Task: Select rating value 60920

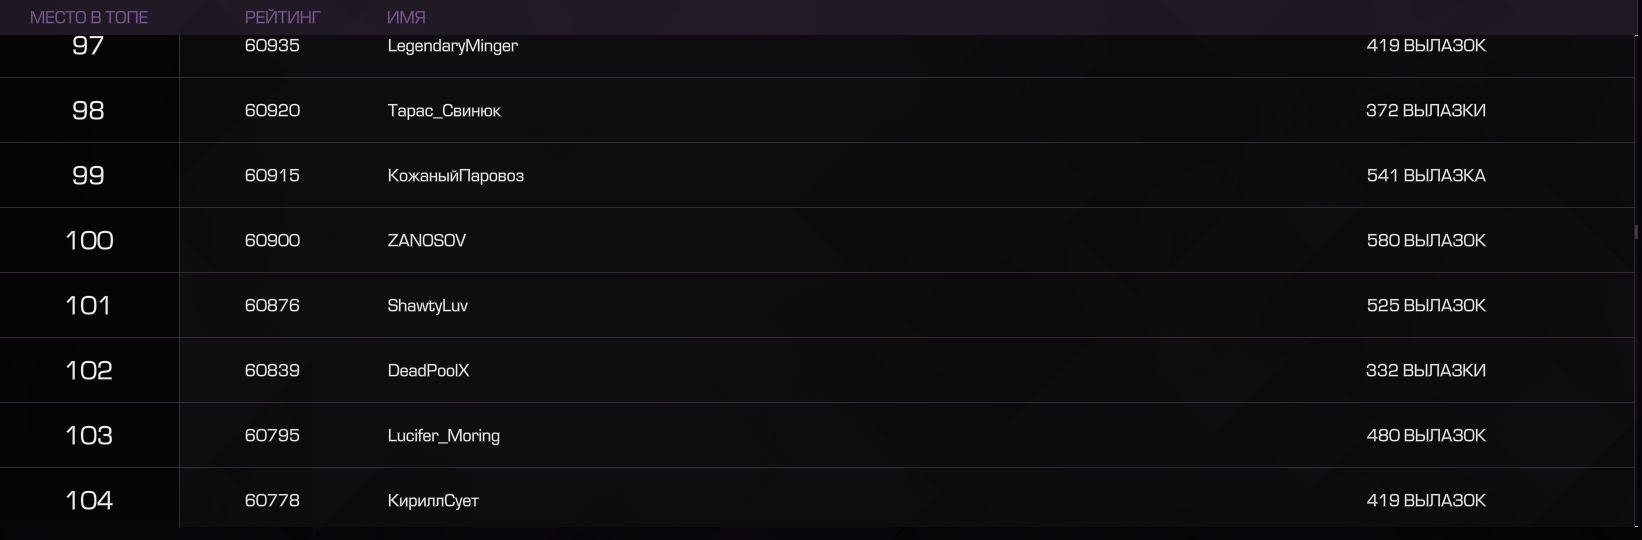Action: 272,110
